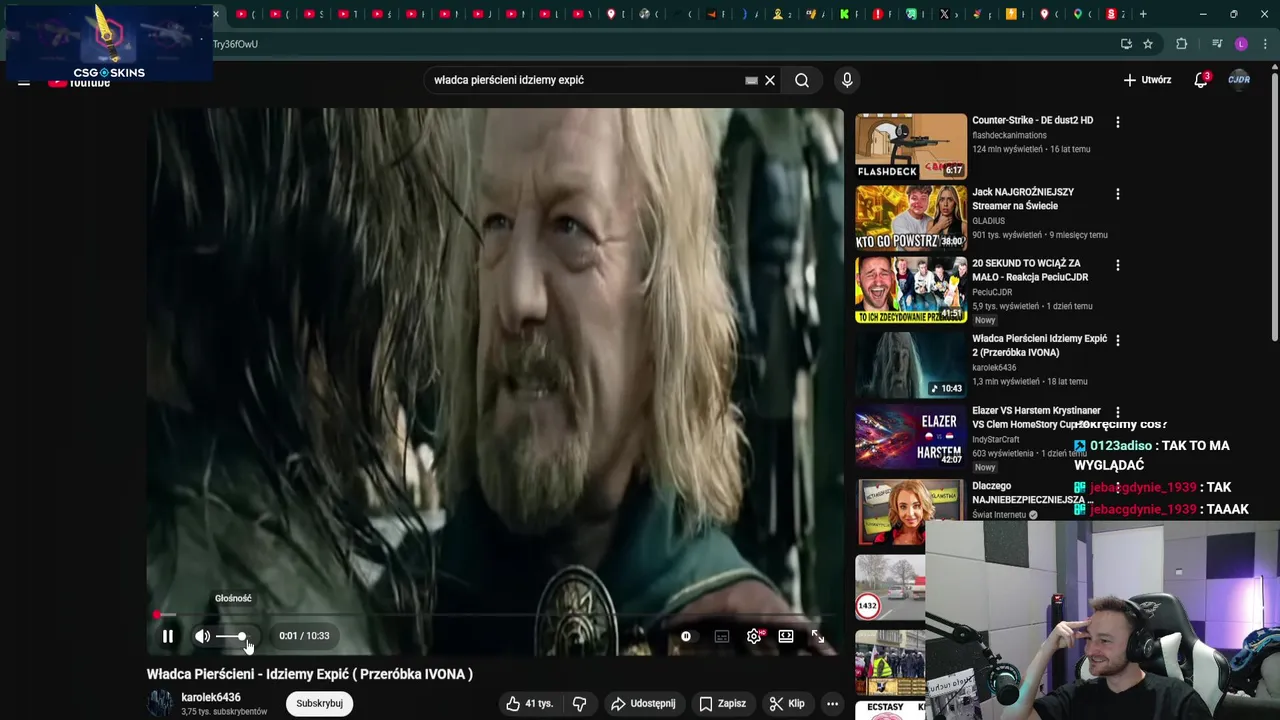Click inside the YouTube search field
The image size is (1280, 720).
point(585,80)
